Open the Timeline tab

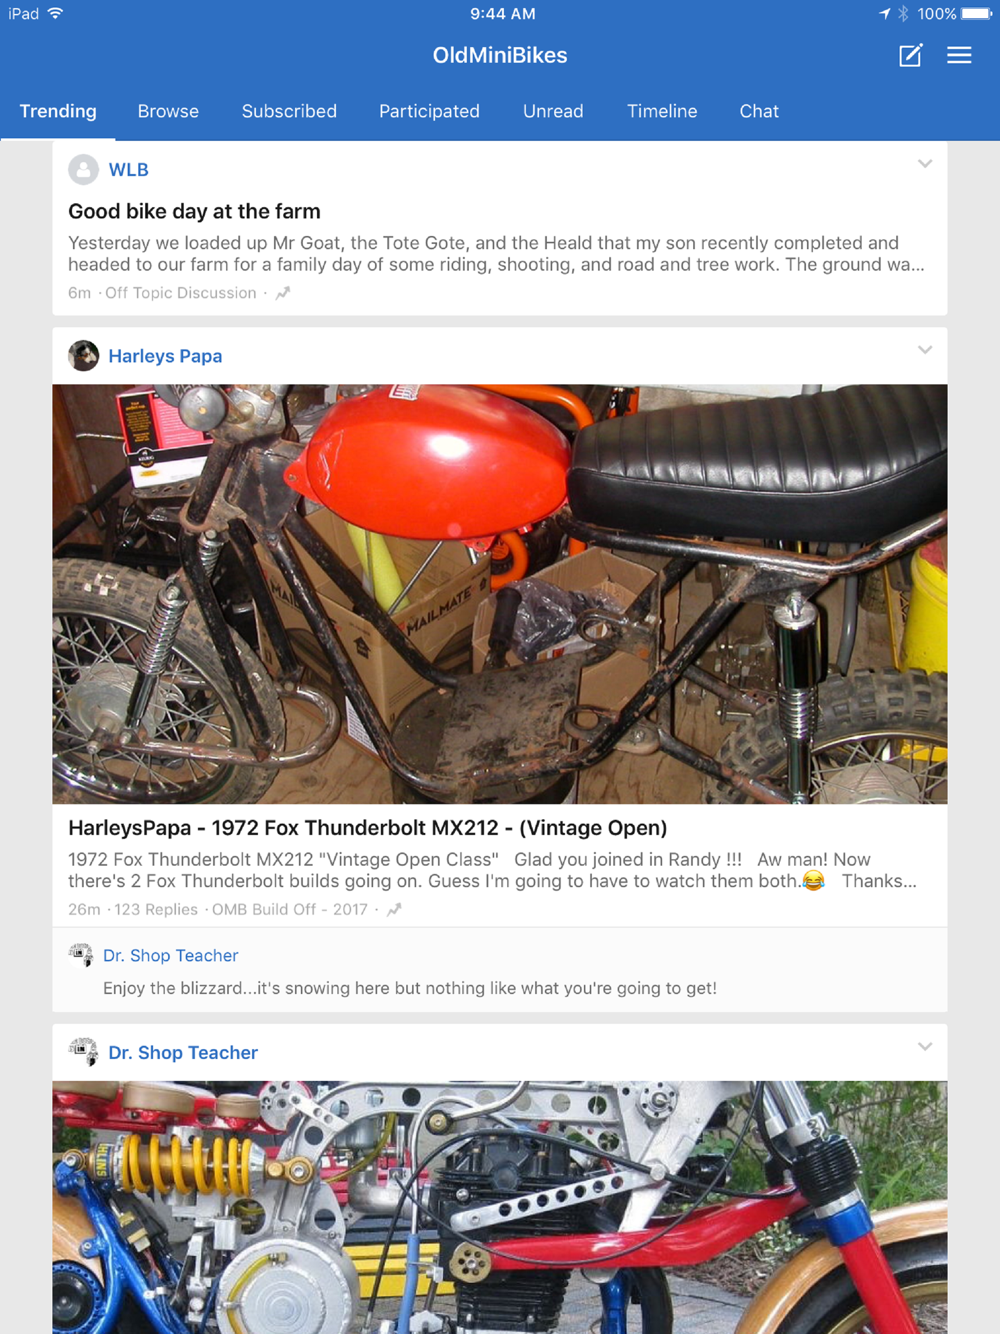click(x=662, y=111)
